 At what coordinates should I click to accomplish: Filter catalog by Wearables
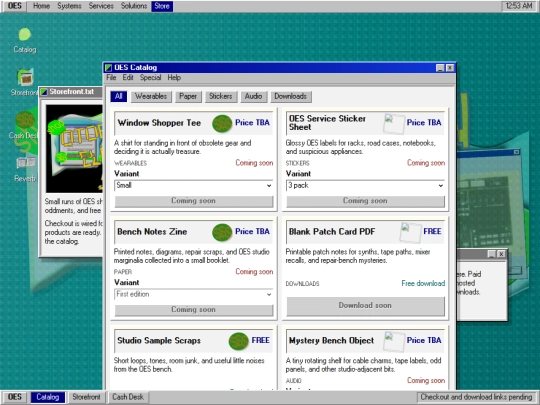click(x=151, y=96)
